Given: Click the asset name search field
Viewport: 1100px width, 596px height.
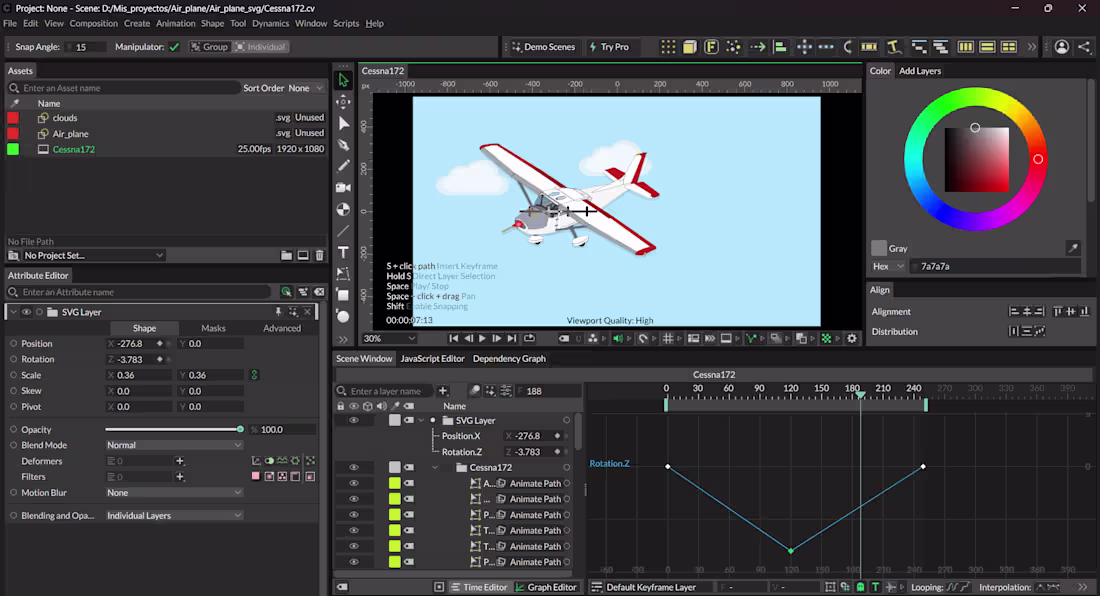Looking at the screenshot, I should (x=123, y=88).
